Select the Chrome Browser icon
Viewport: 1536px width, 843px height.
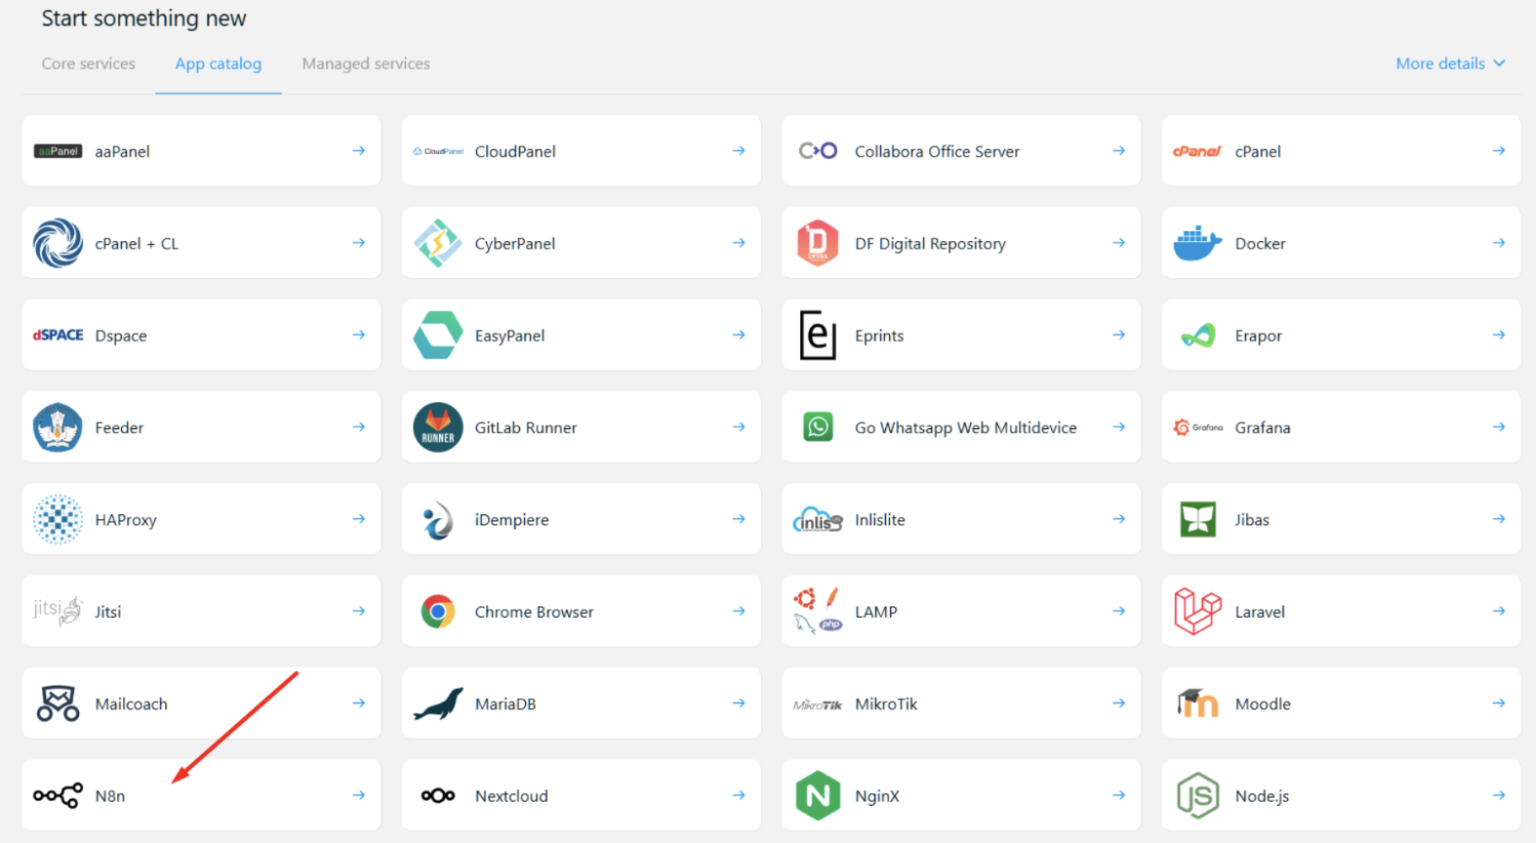[x=437, y=611]
